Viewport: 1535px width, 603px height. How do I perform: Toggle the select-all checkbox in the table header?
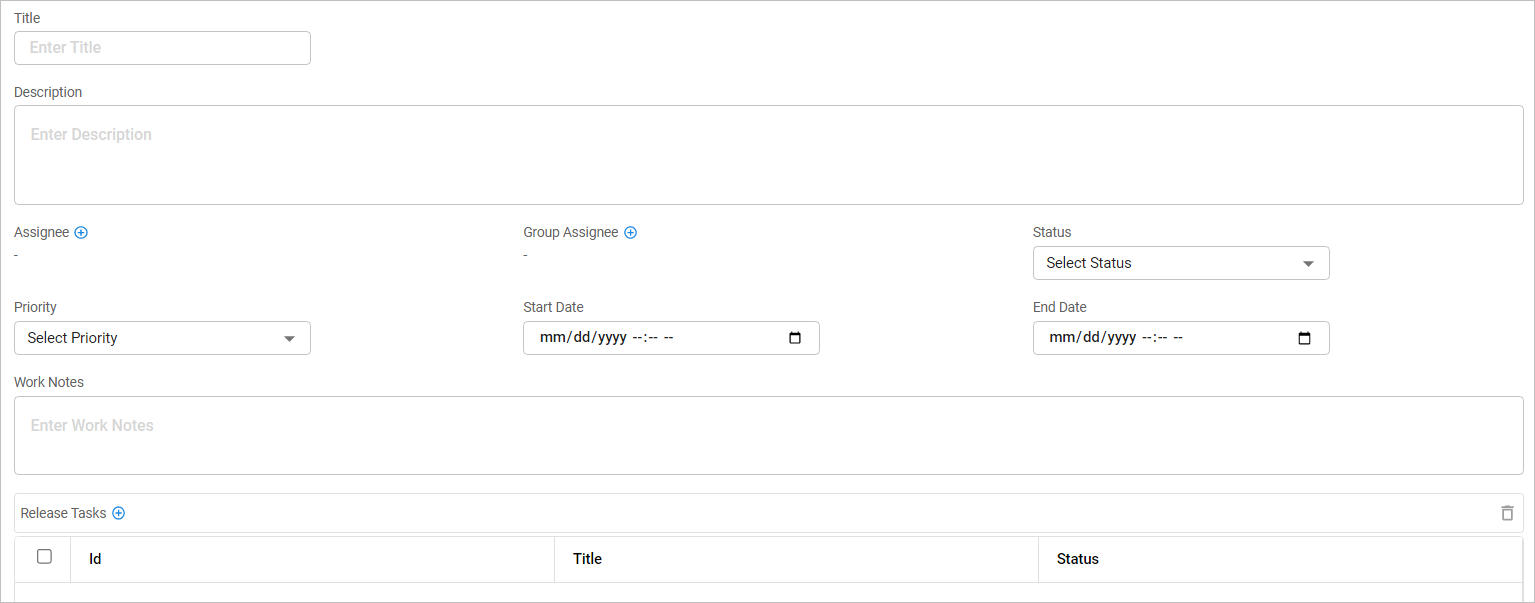44,557
